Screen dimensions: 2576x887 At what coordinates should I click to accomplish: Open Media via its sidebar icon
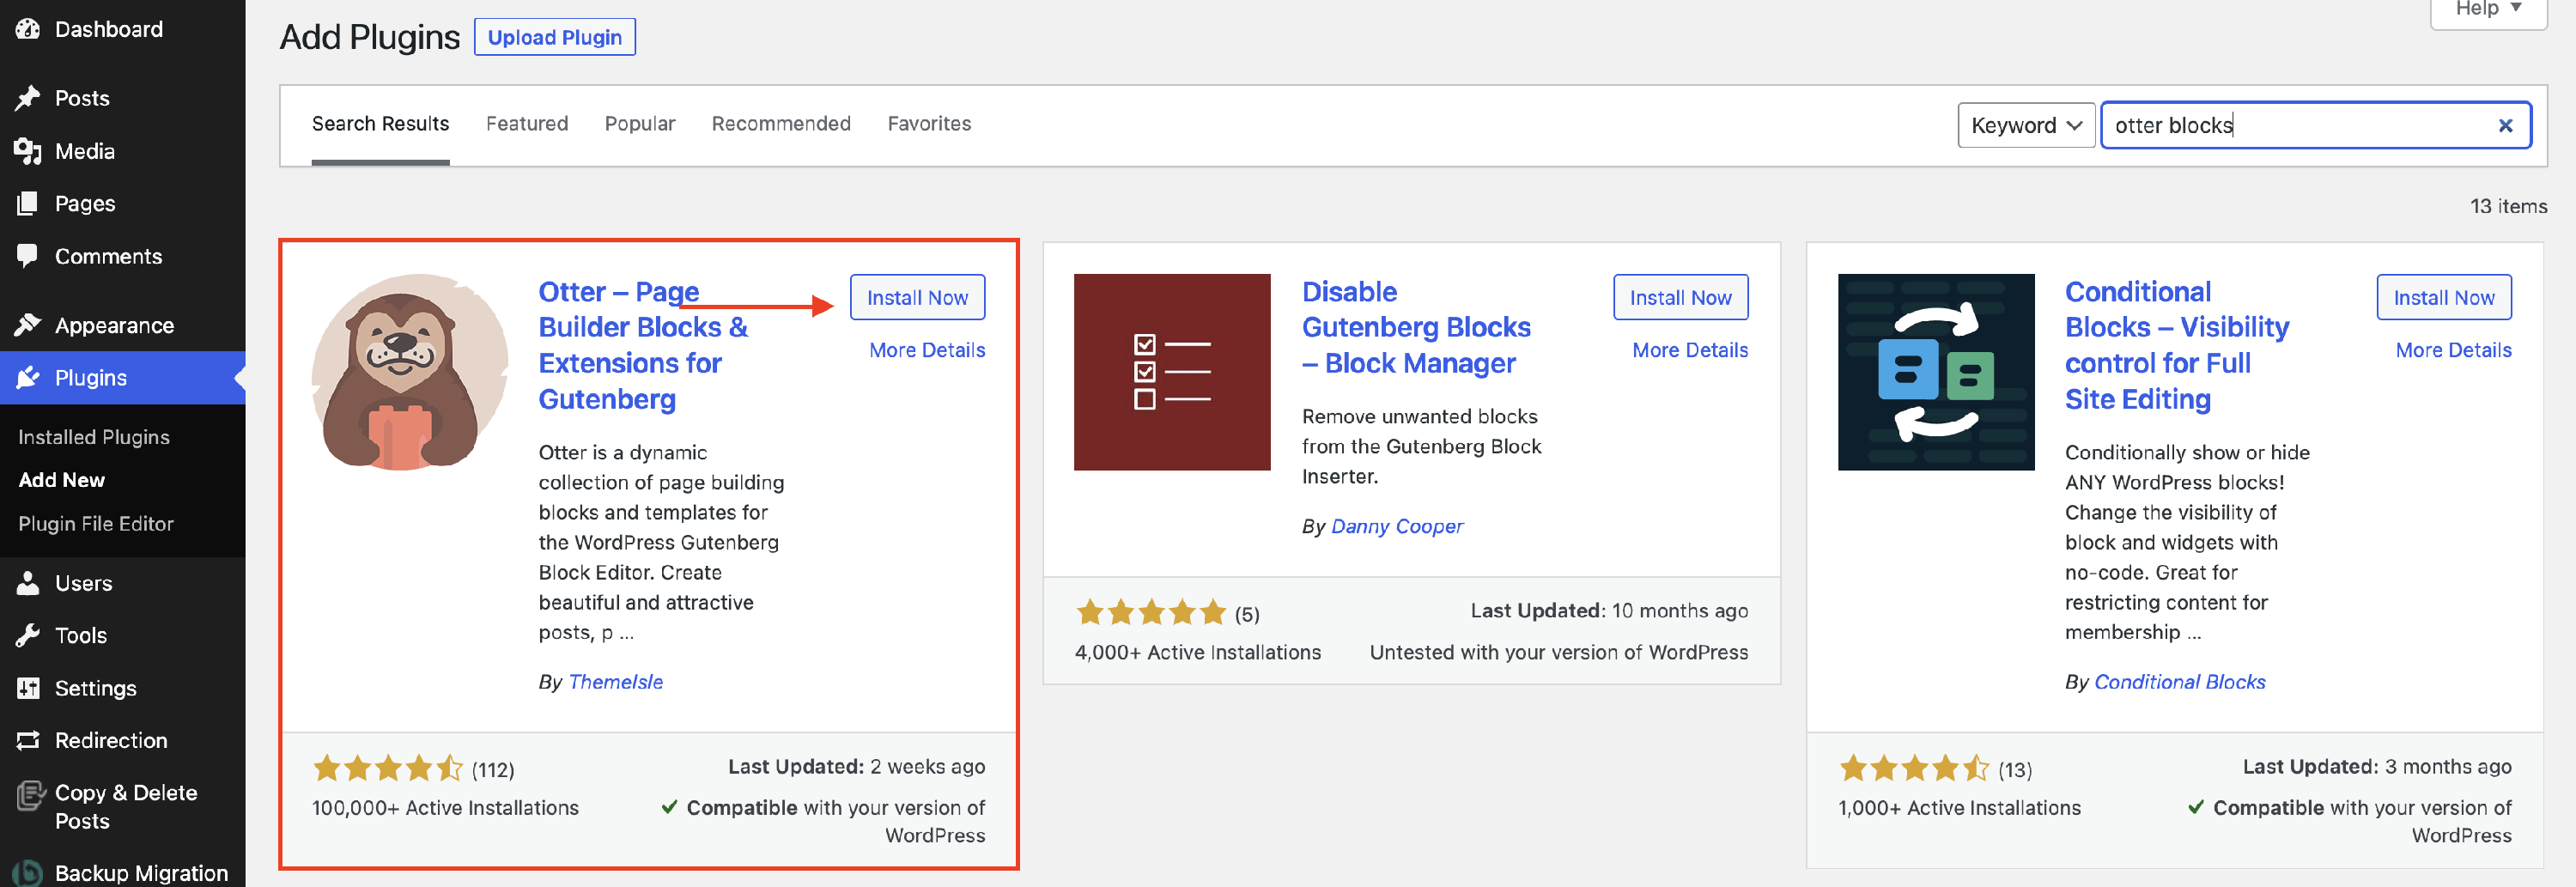pos(28,151)
